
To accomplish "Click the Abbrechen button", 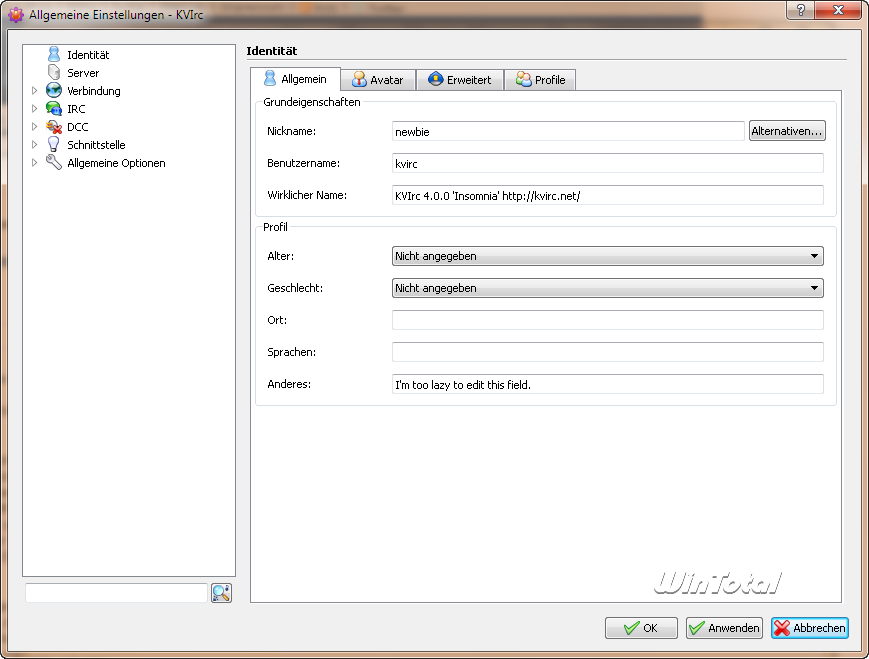I will (x=810, y=628).
